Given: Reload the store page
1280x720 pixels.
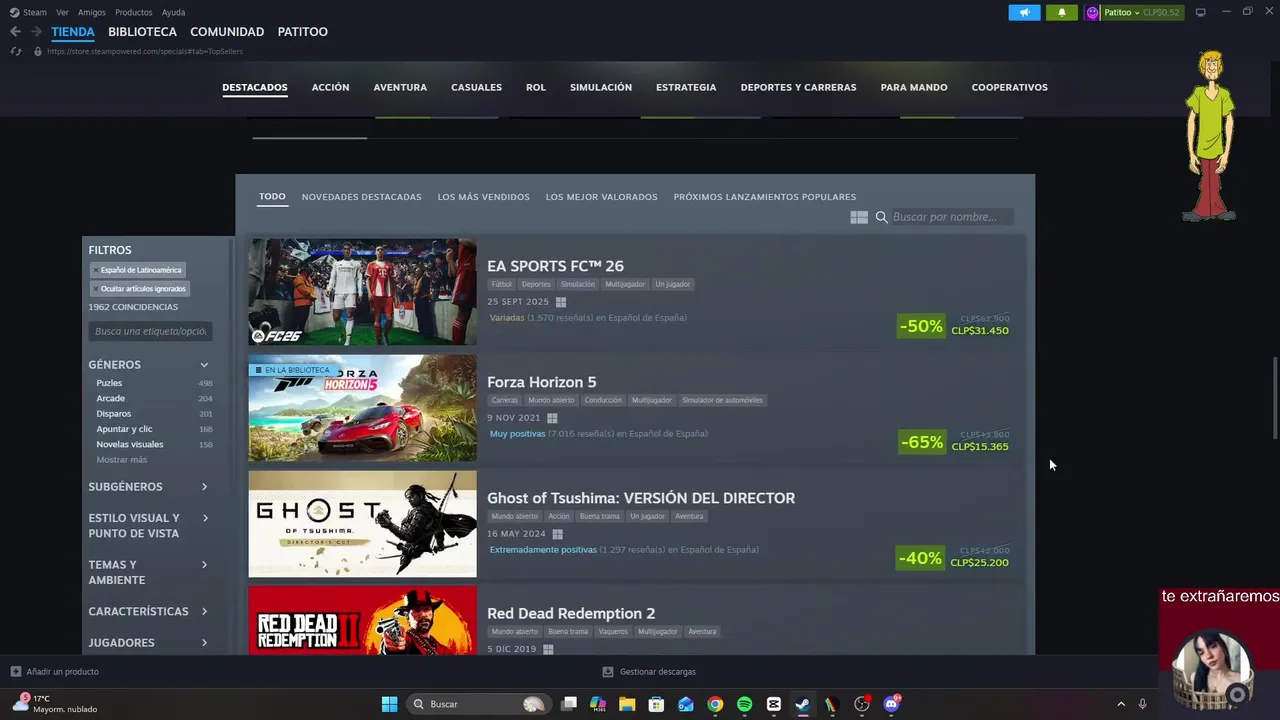Looking at the screenshot, I should (15, 51).
